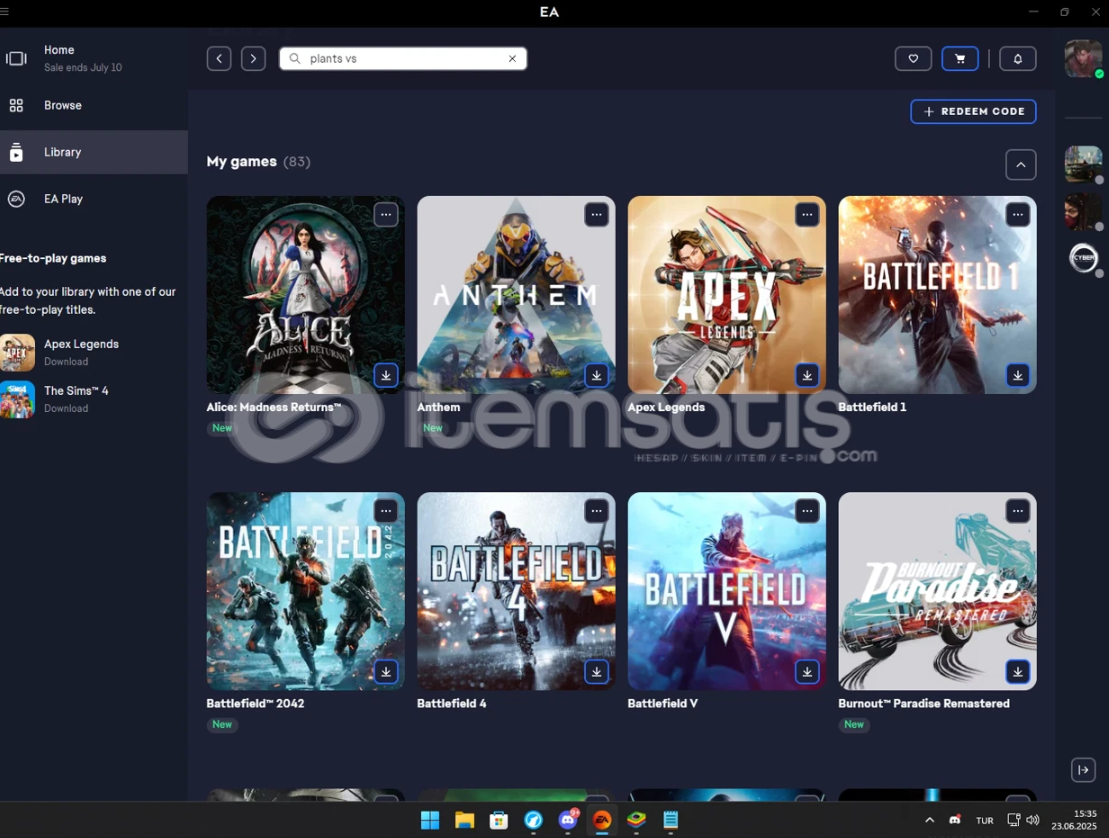
Task: Expand the friends panel arrow icon
Action: (1083, 769)
